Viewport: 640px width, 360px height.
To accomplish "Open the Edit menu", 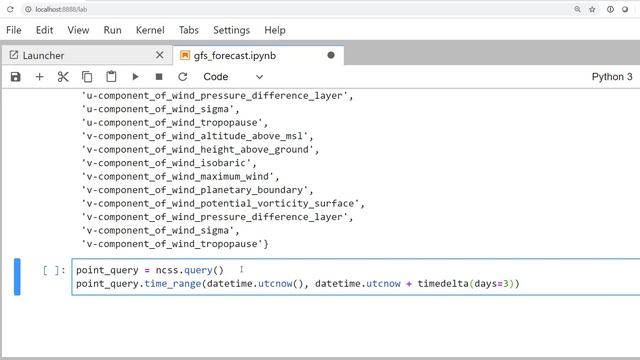I will 44,30.
